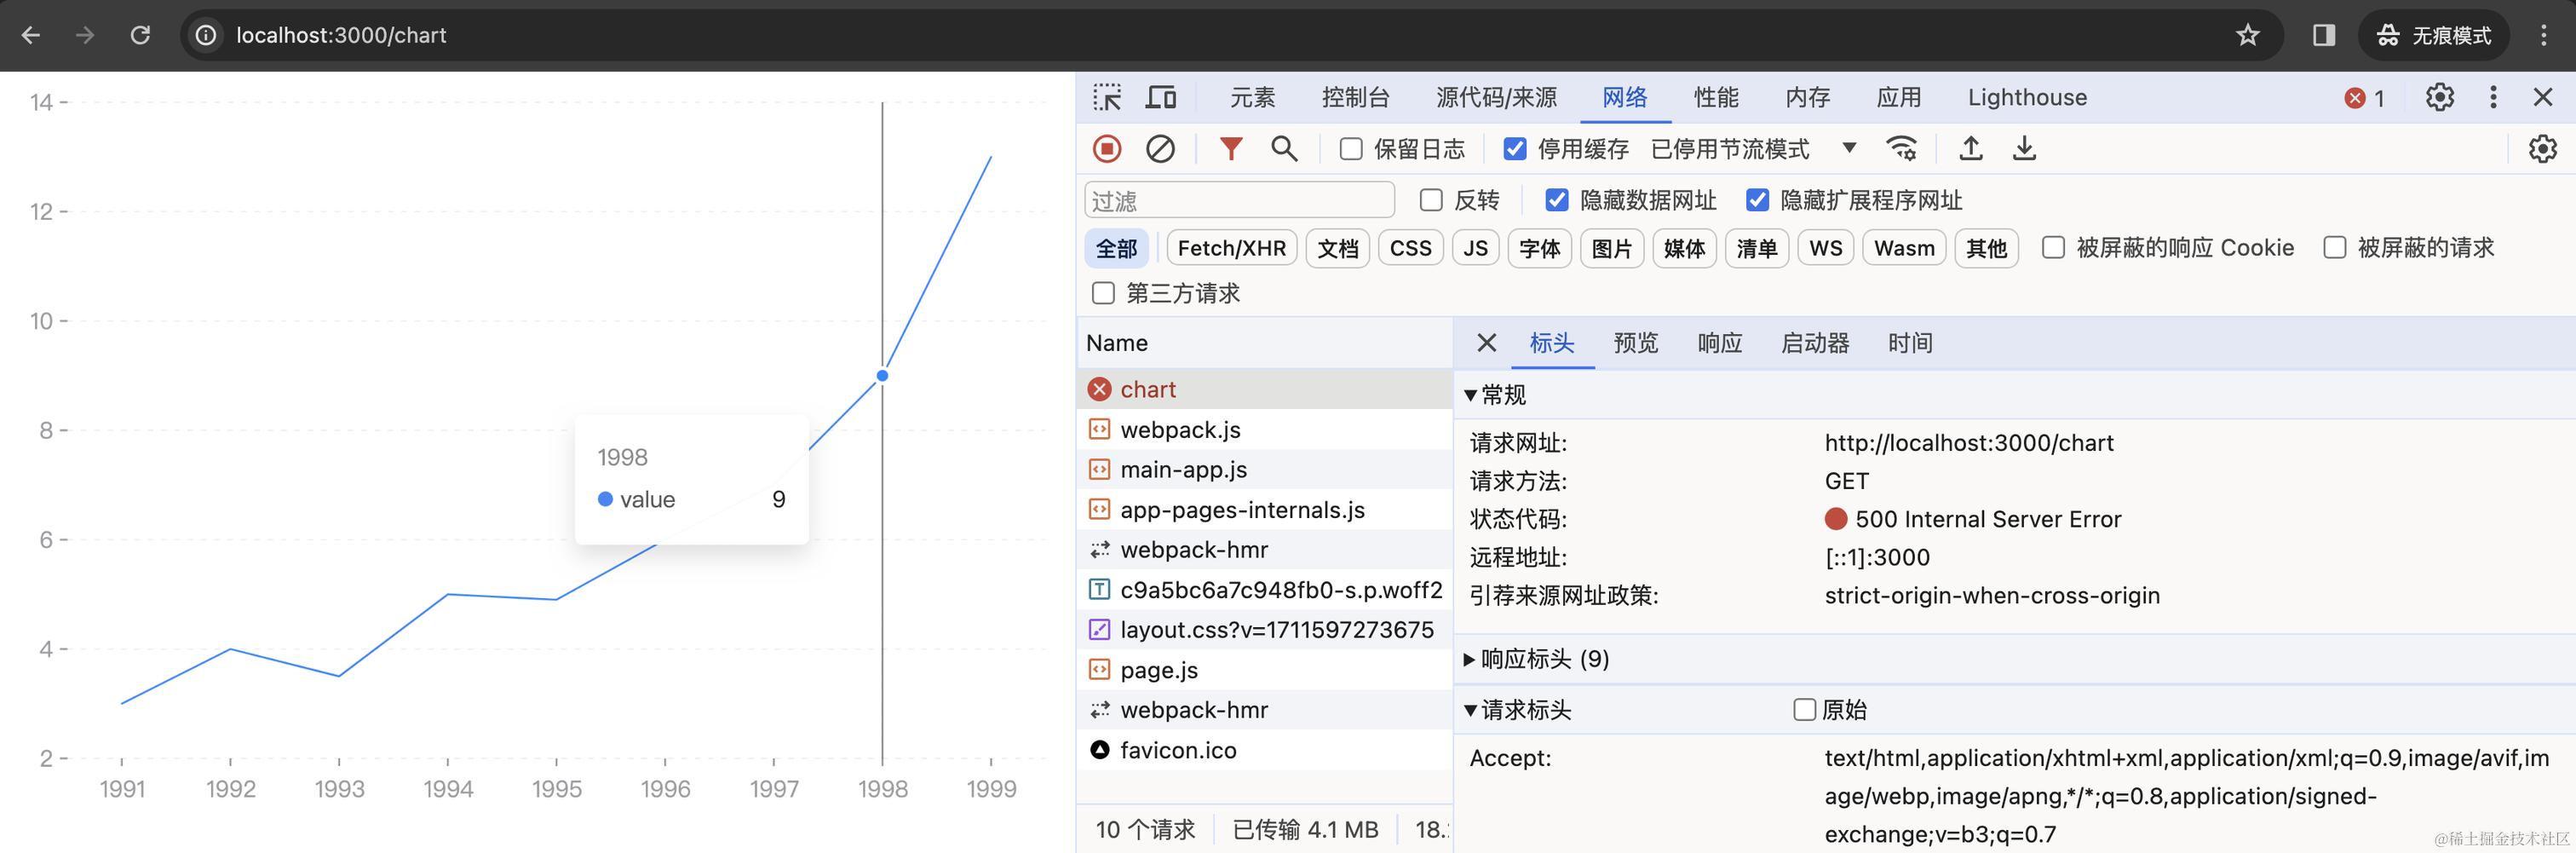Viewport: 2576px width, 853px height.
Task: Select the layout.css?v=1711597273675 request
Action: pos(1264,630)
